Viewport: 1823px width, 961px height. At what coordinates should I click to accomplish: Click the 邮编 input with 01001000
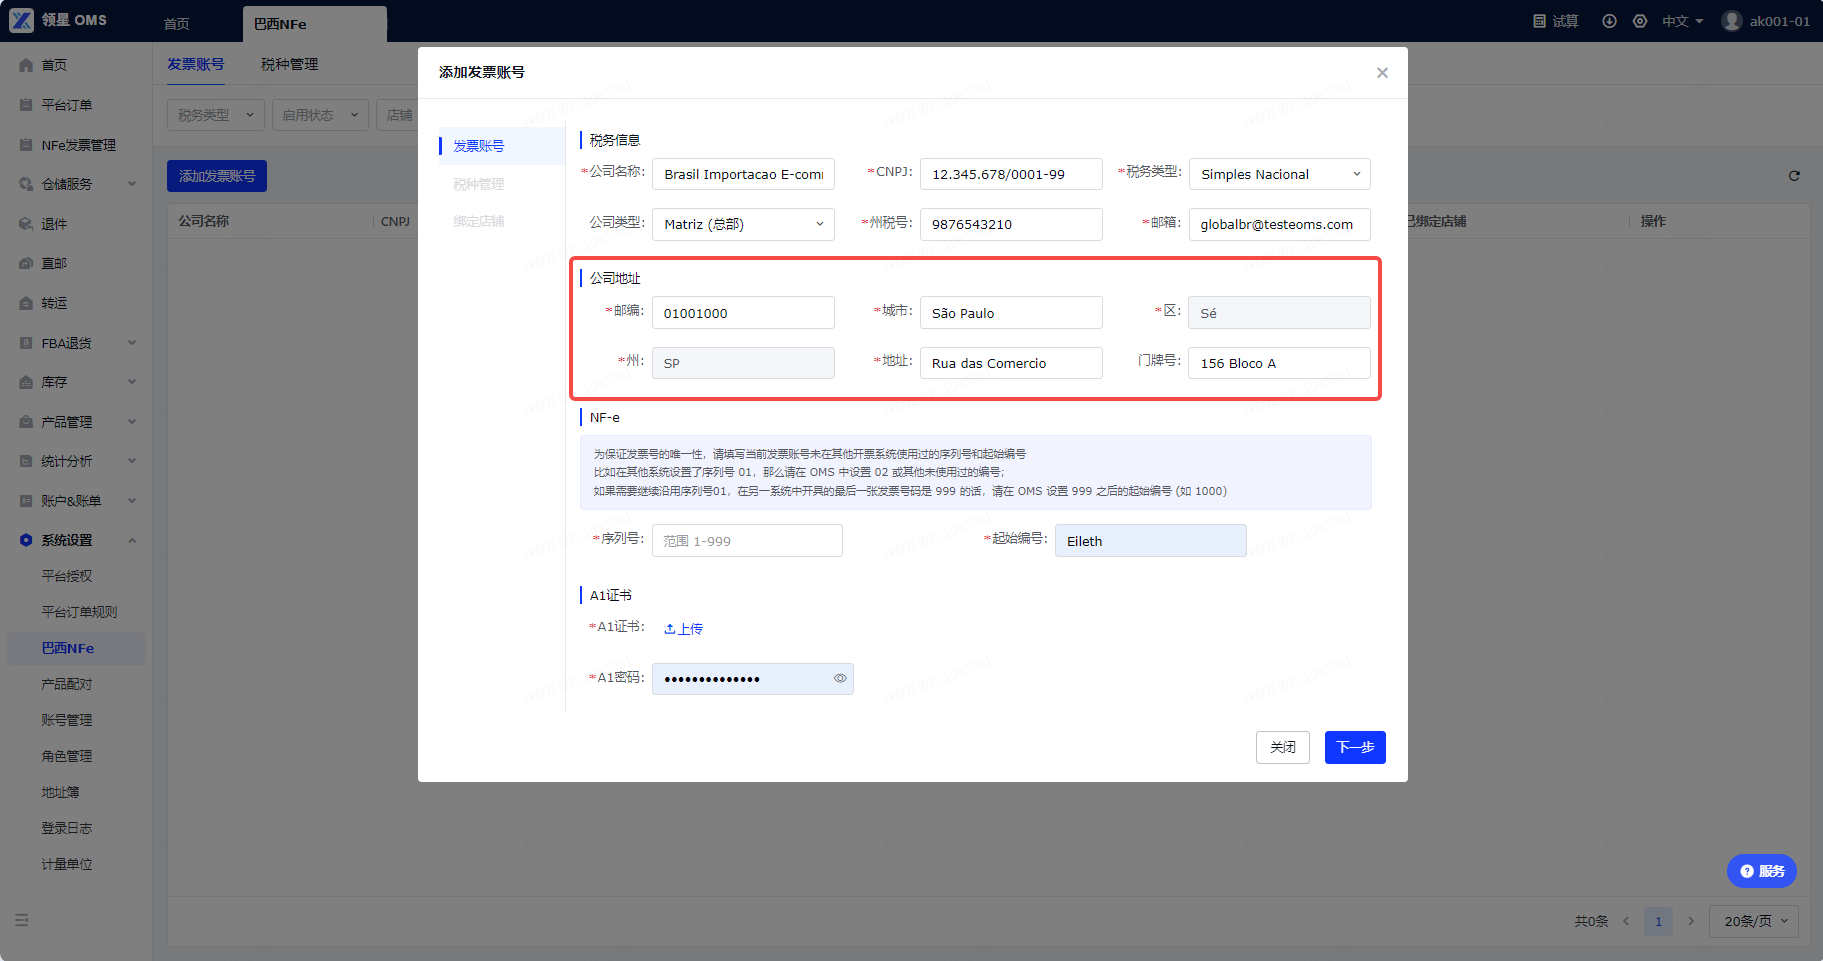coord(743,313)
